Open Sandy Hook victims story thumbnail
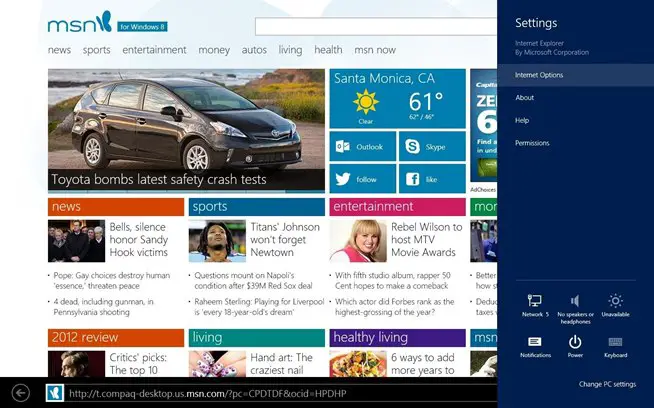Image resolution: width=654 pixels, height=408 pixels. point(76,241)
